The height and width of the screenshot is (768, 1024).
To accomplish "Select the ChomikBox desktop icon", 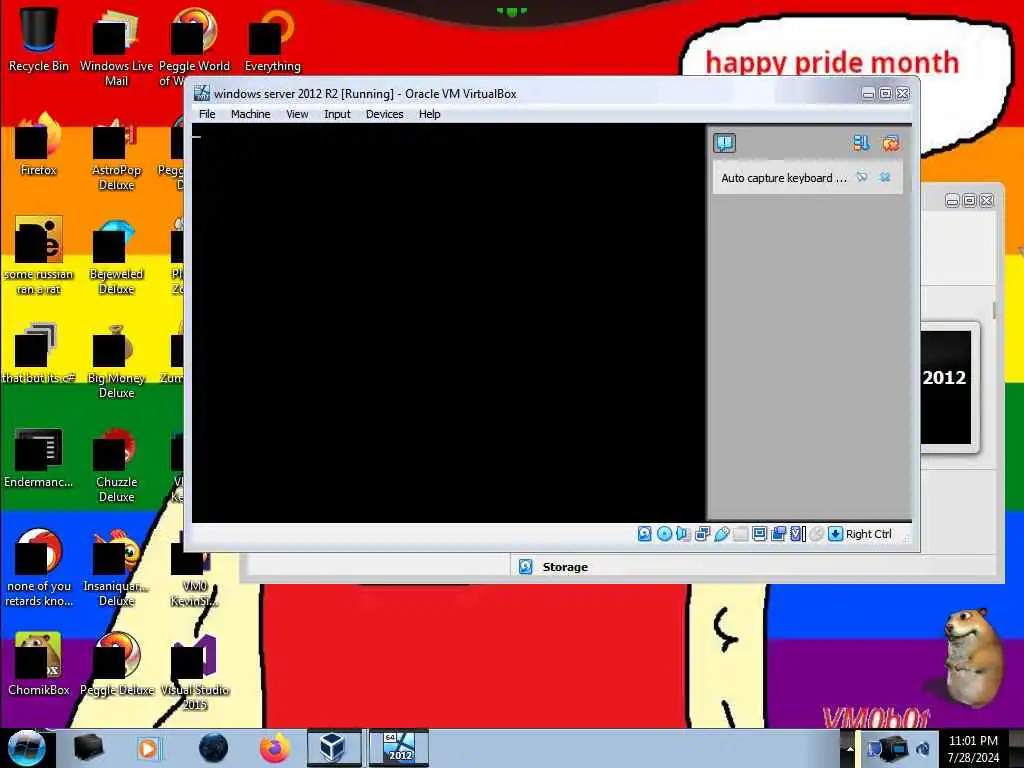I will 39,664.
